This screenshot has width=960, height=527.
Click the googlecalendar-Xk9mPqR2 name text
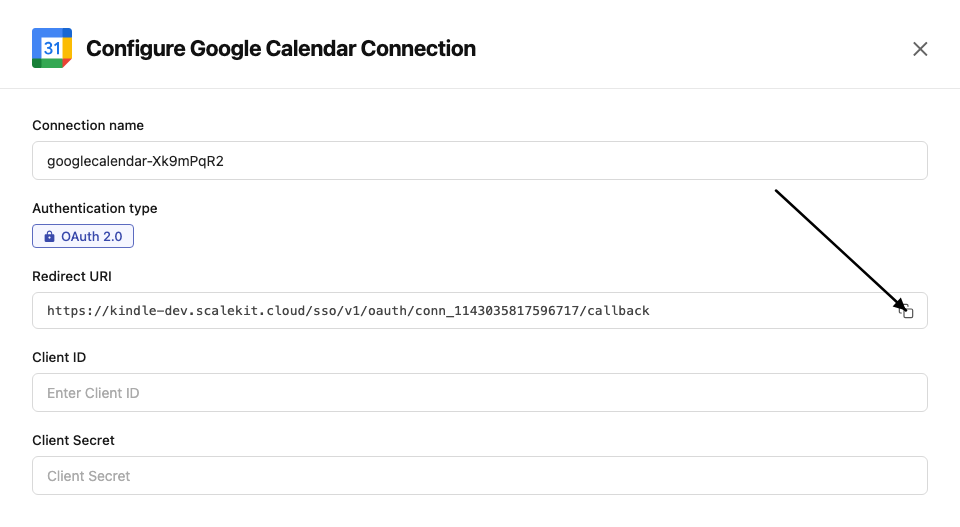coord(135,161)
